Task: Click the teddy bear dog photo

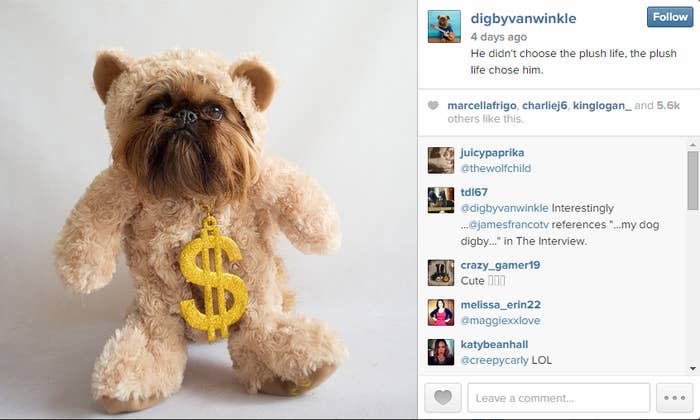Action: pos(208,209)
